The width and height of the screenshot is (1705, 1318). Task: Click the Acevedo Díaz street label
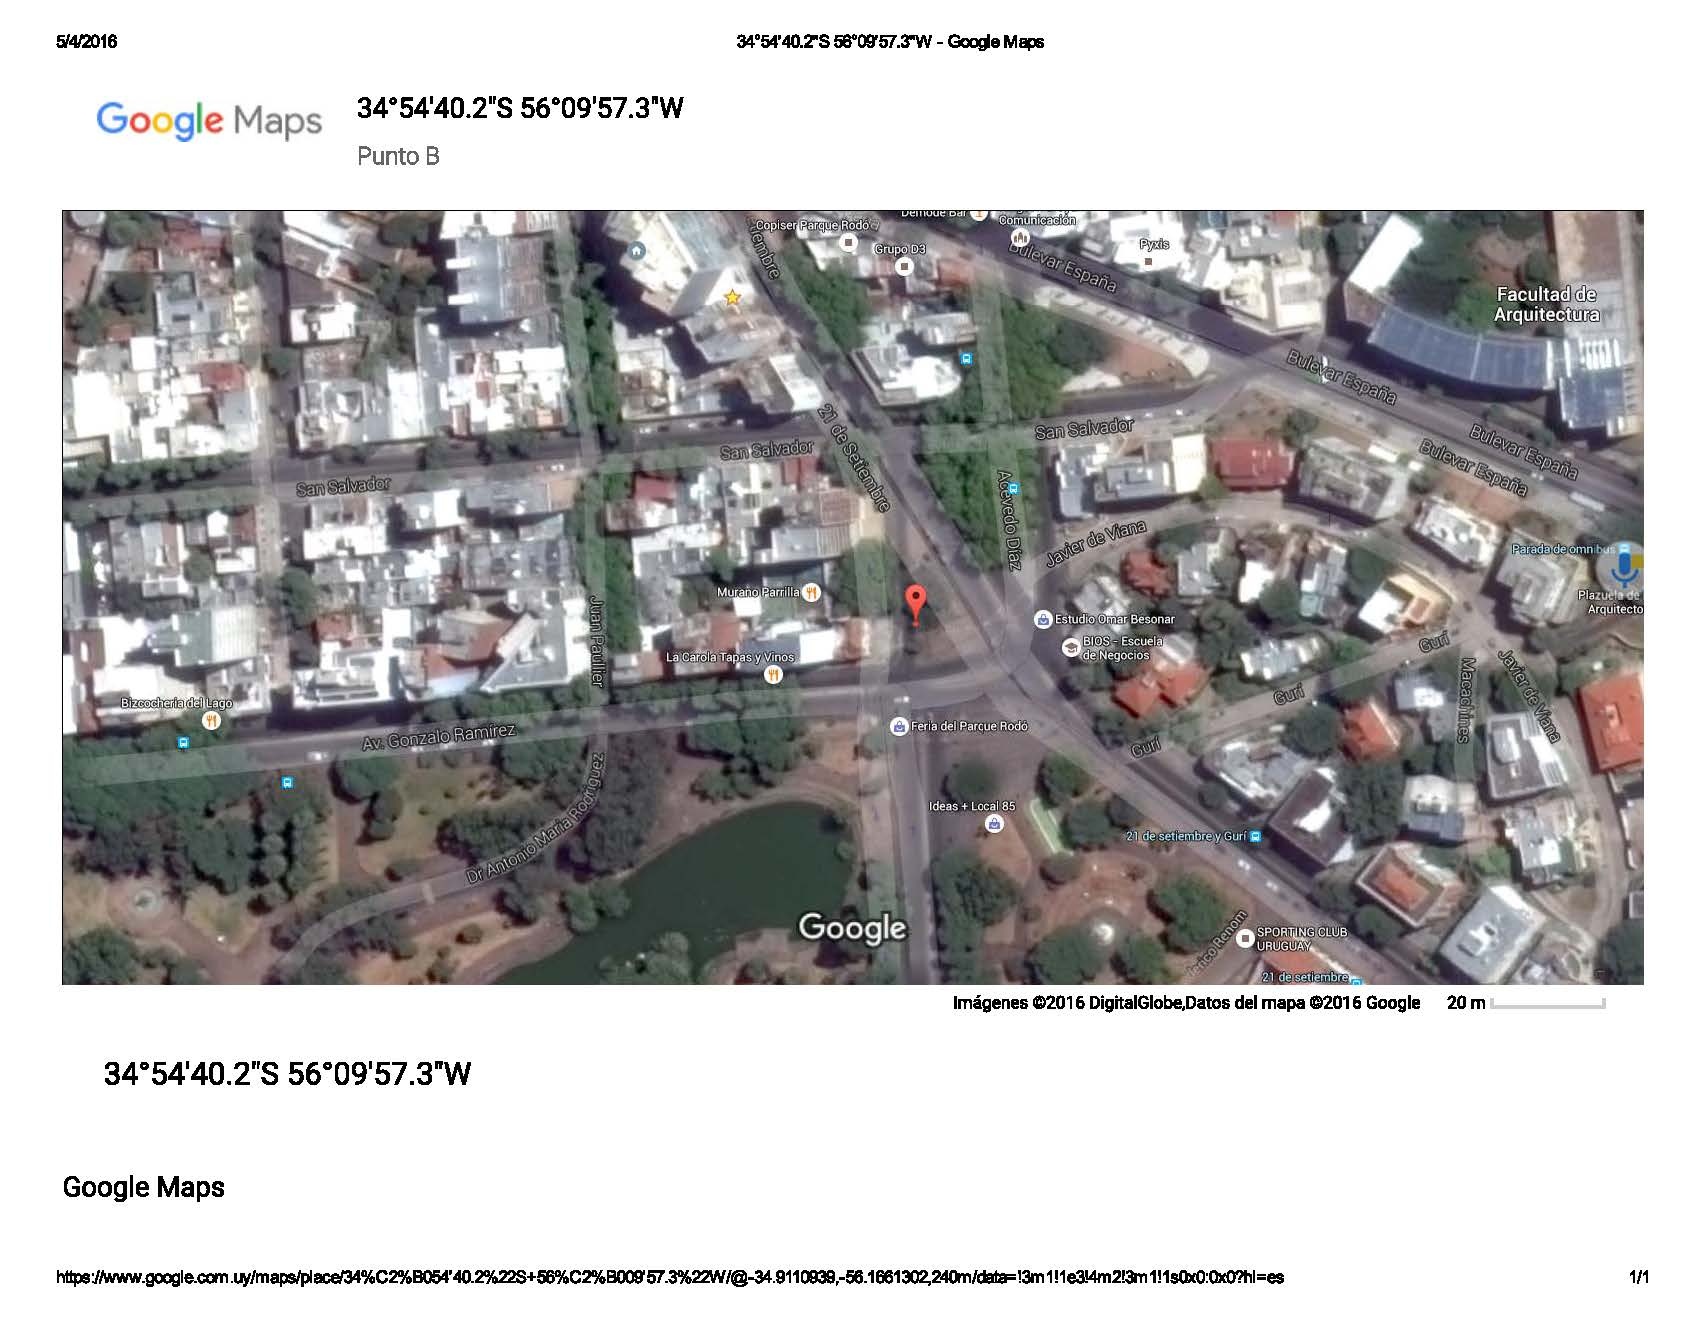coord(1009,521)
